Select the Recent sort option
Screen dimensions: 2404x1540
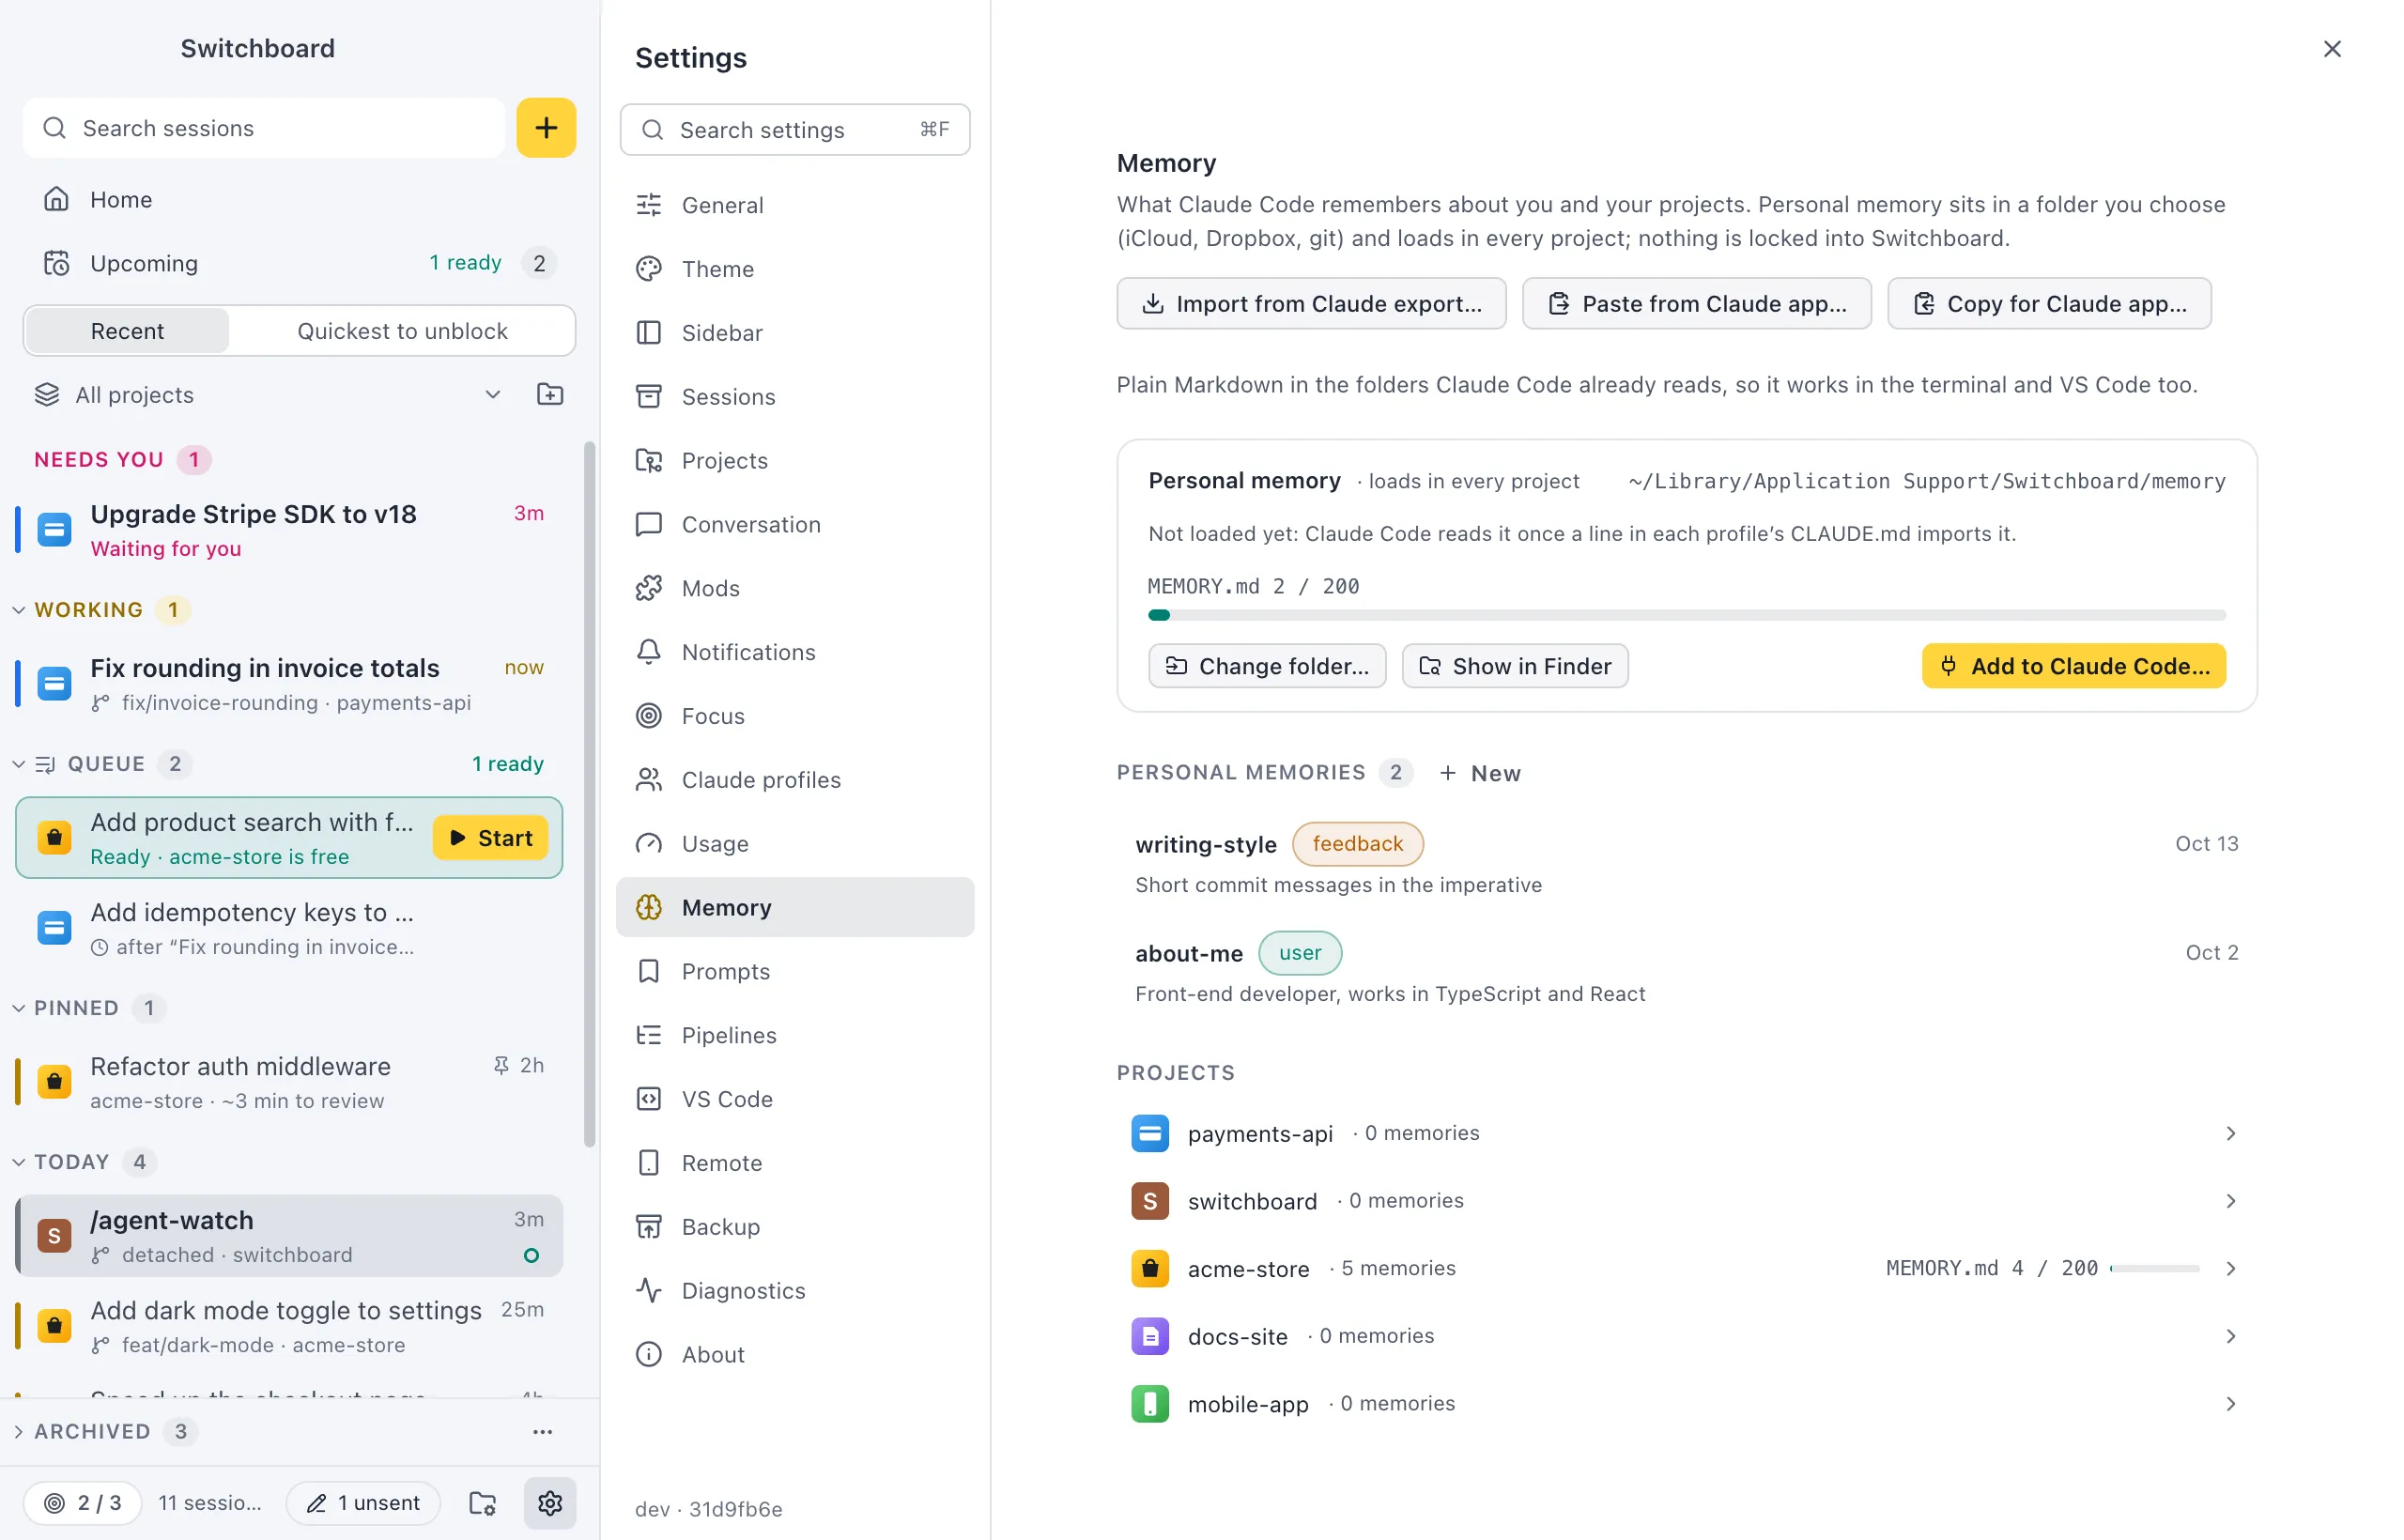pos(127,331)
